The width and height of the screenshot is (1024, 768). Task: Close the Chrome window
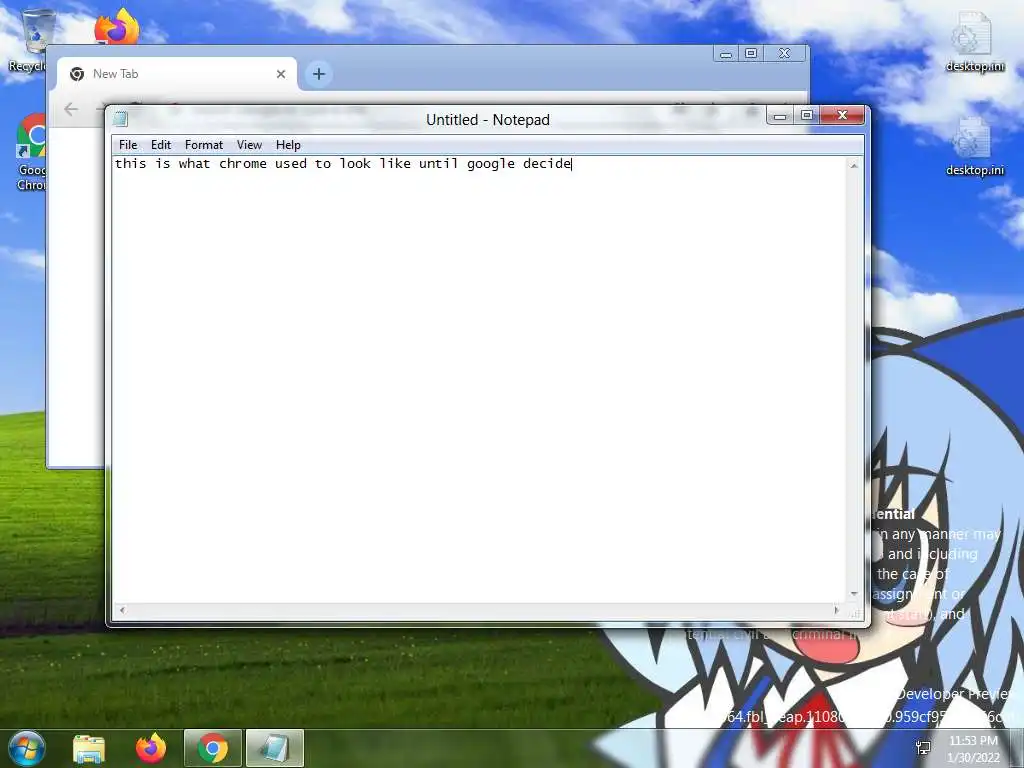(x=784, y=54)
